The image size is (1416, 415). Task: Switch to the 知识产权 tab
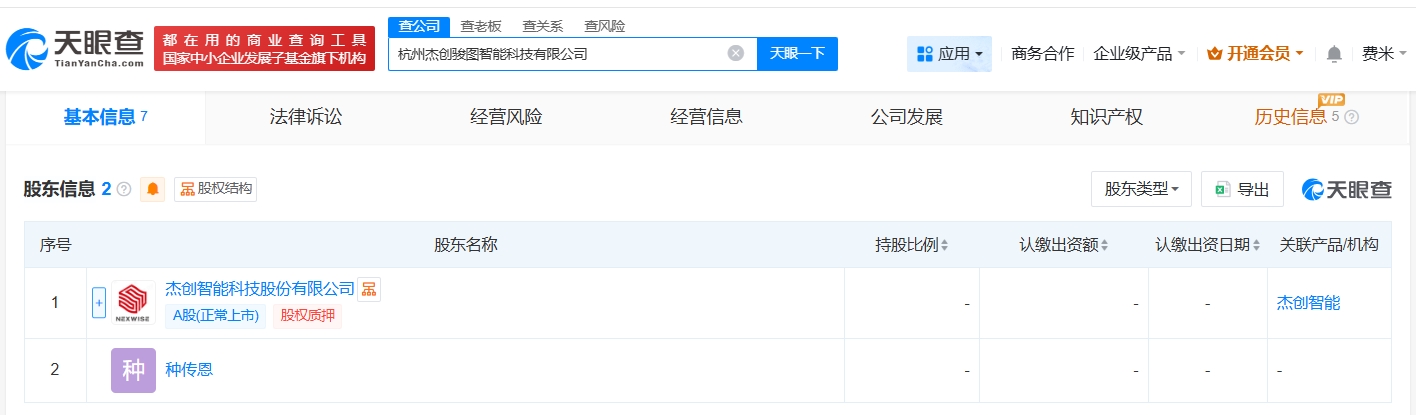1106,117
